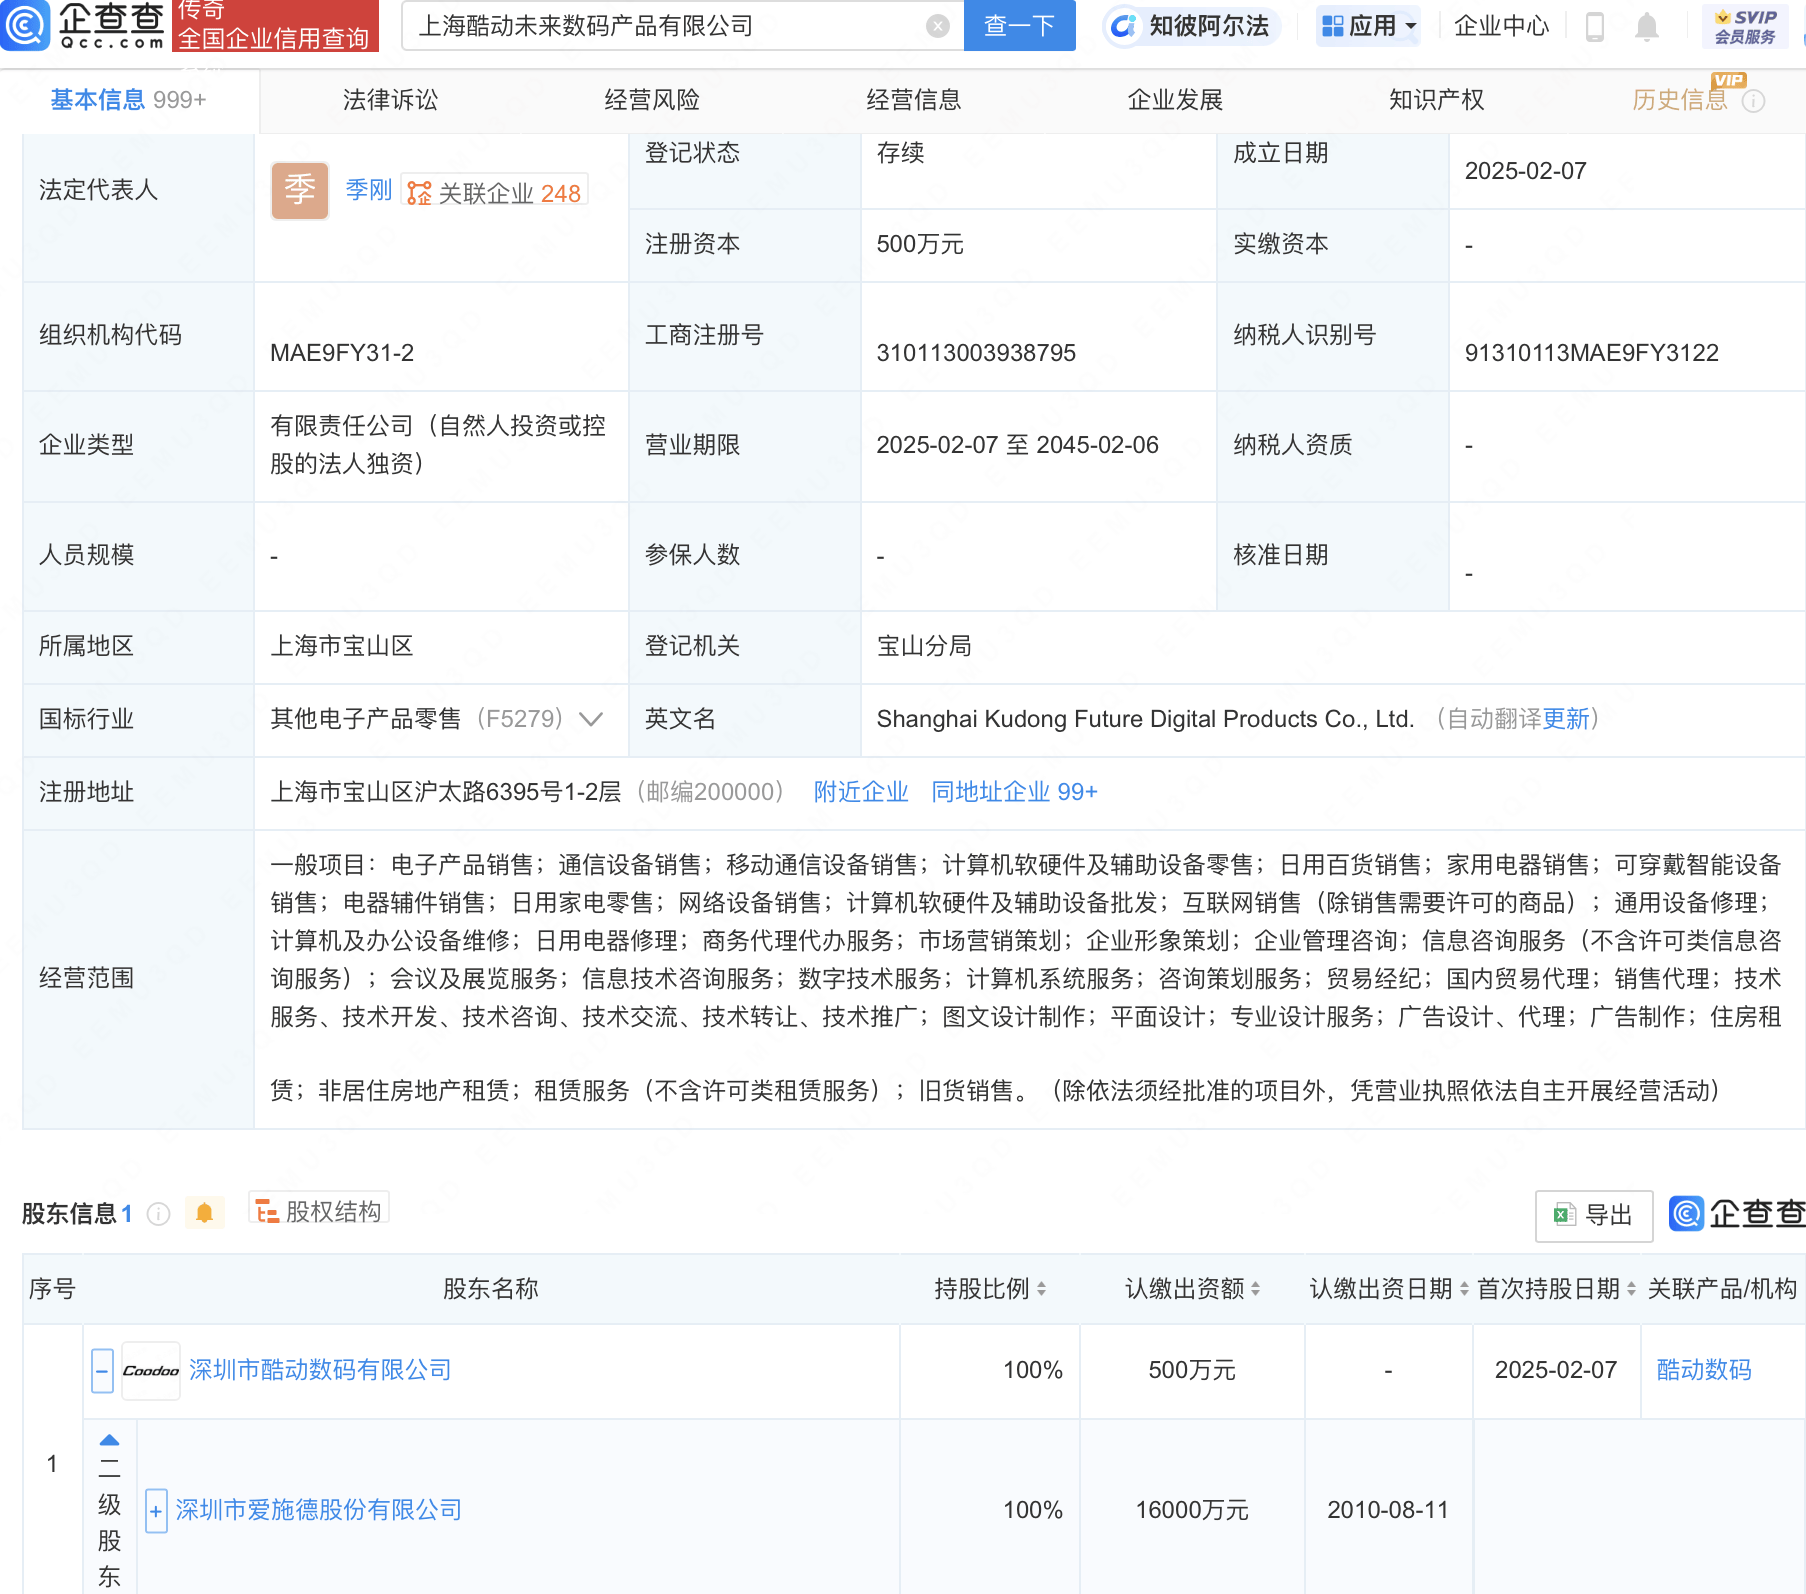
Task: Open the 应用 dropdown menu
Action: click(1368, 26)
